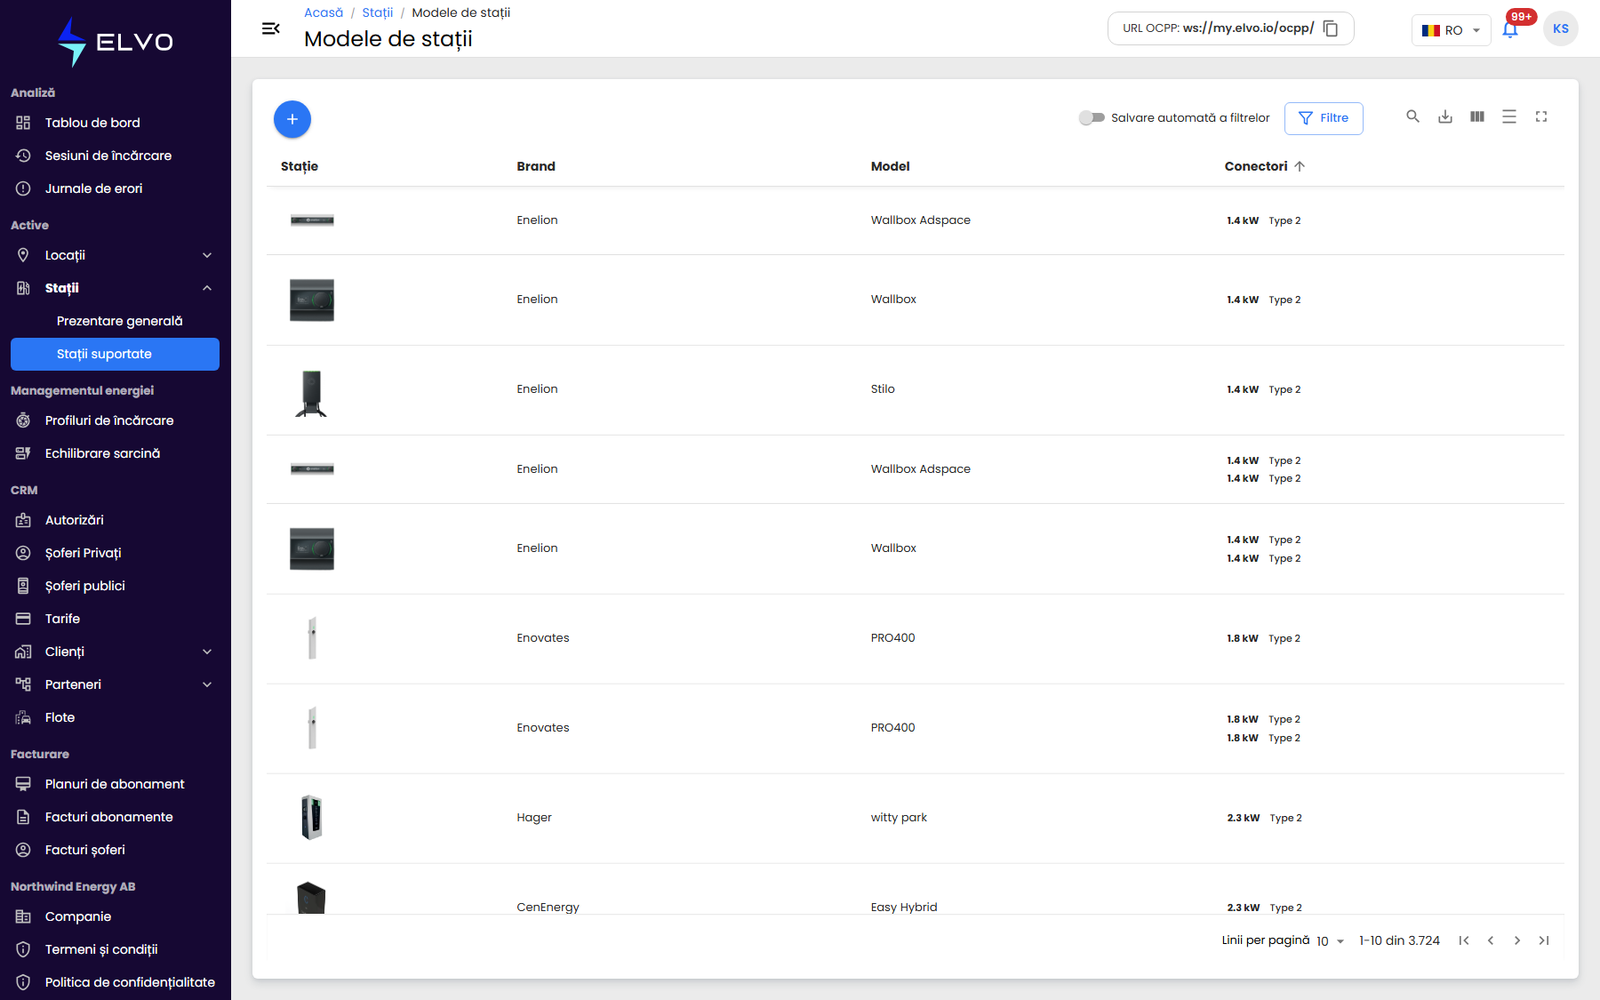Go to the next page
Screen dimensions: 1600x1000
coord(1517,940)
